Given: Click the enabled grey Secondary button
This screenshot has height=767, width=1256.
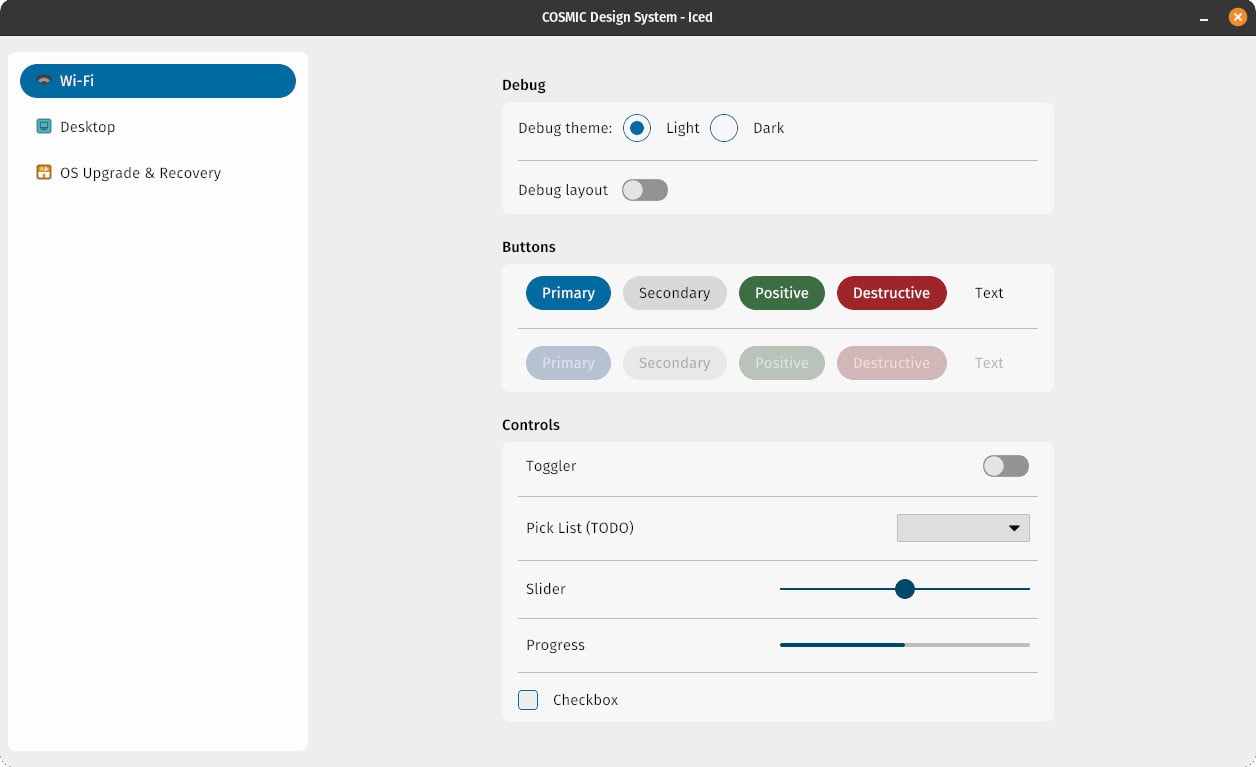Looking at the screenshot, I should (675, 293).
